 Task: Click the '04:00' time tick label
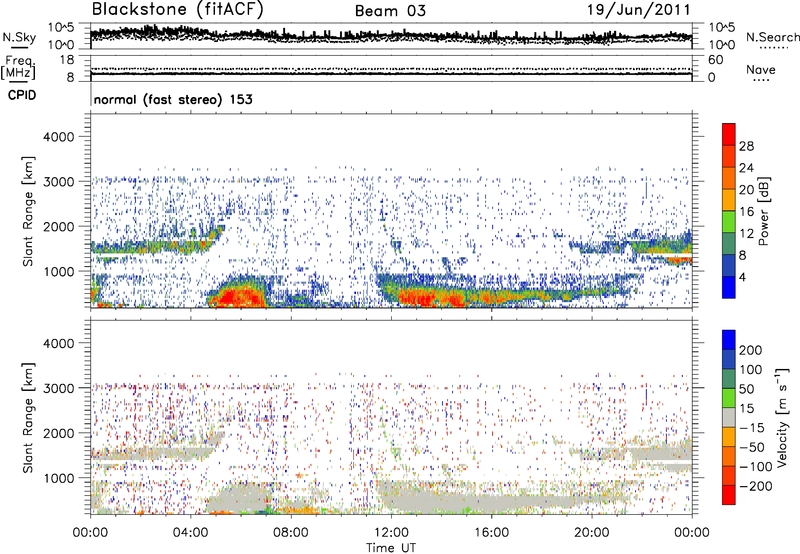point(191,533)
